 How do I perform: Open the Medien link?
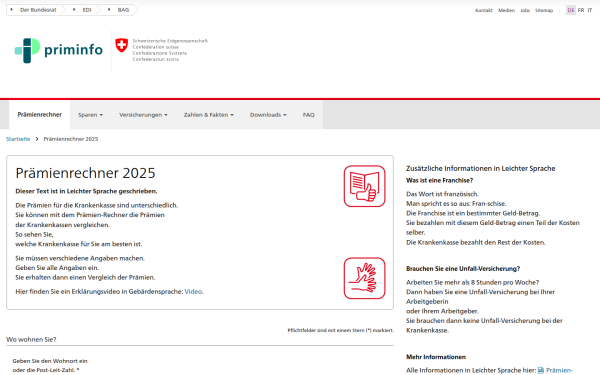(506, 10)
